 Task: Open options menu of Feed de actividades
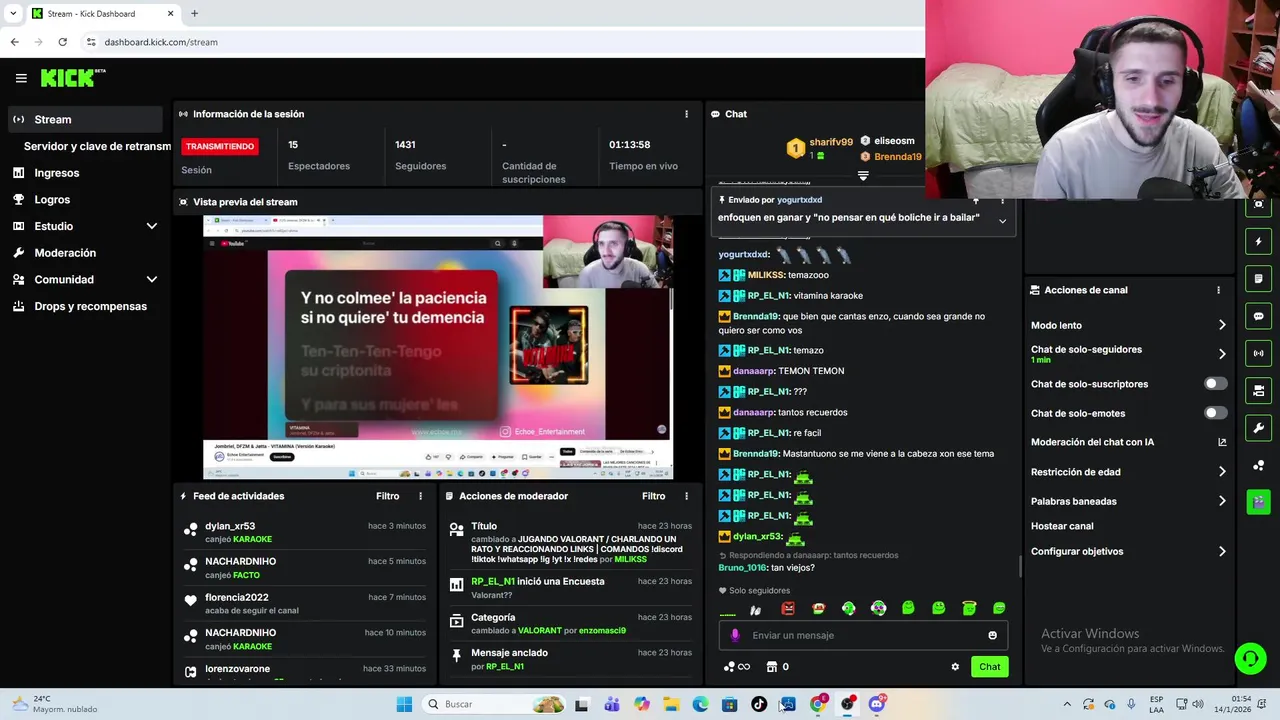420,496
